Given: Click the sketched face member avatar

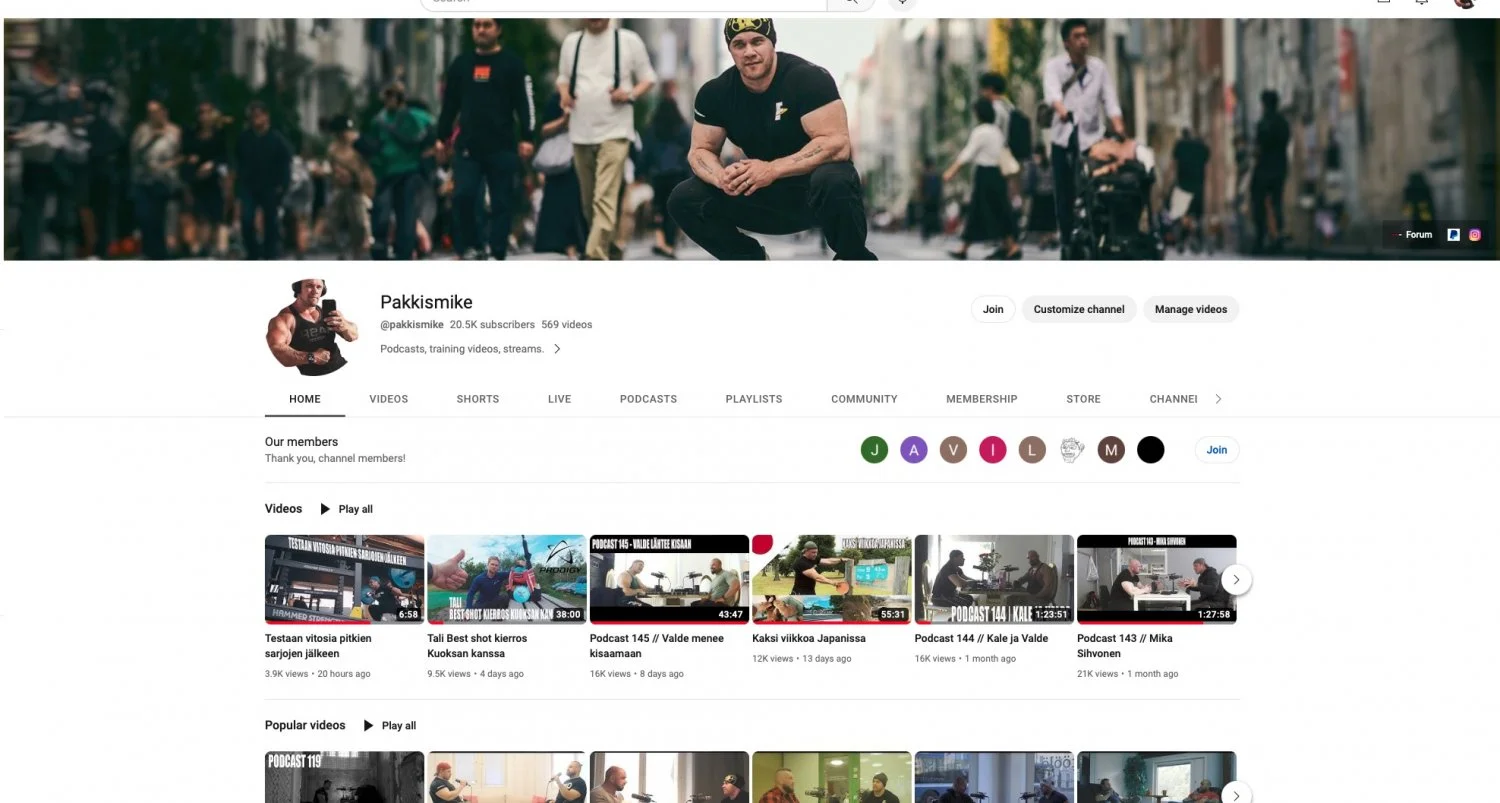Looking at the screenshot, I should click(x=1072, y=450).
